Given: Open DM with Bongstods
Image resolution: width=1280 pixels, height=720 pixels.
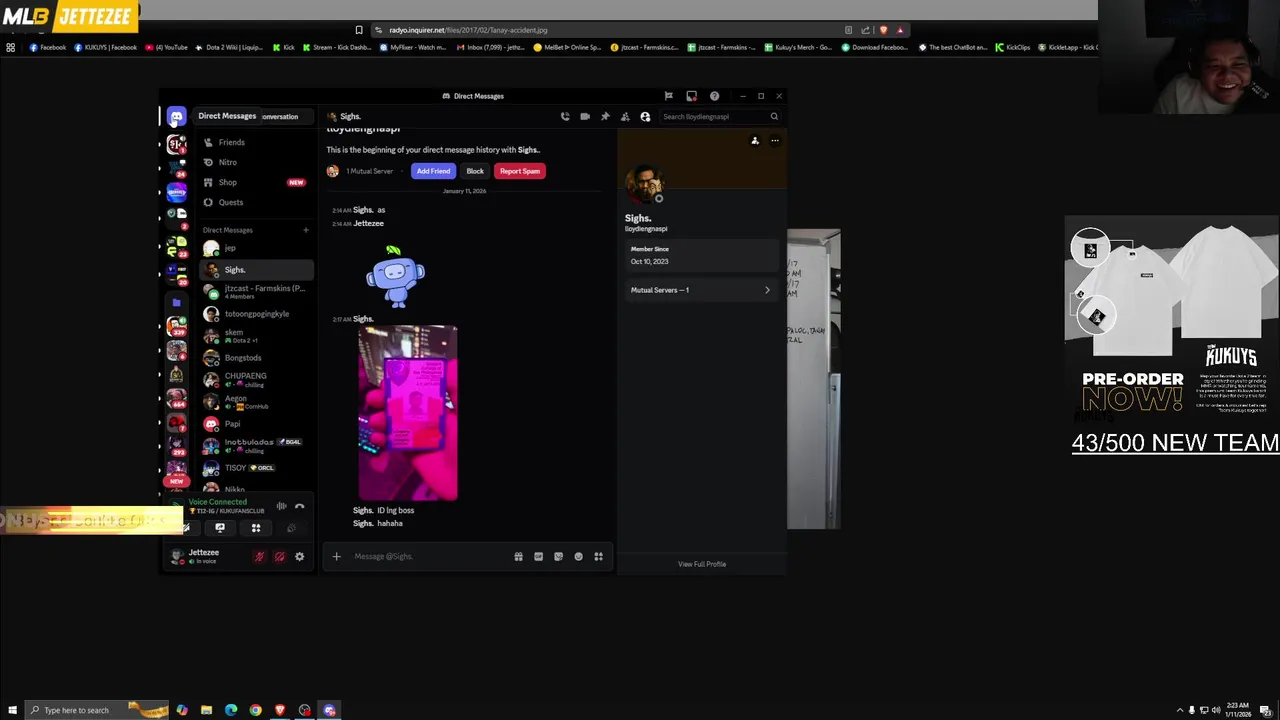Looking at the screenshot, I should click(x=257, y=358).
